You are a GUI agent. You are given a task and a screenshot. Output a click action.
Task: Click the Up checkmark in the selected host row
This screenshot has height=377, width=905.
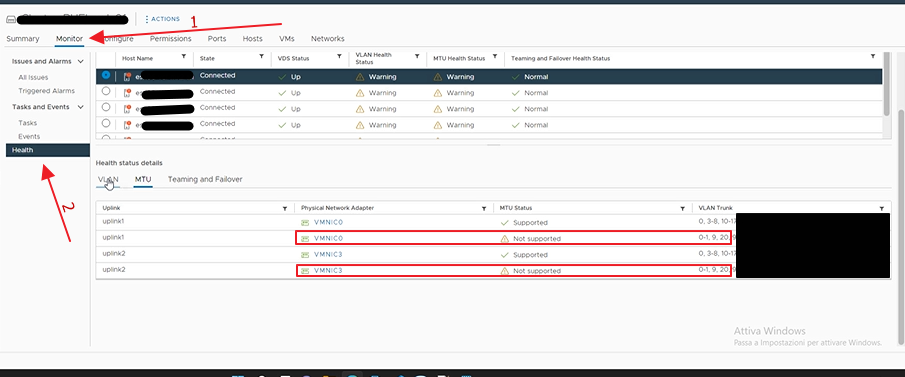[x=282, y=77]
